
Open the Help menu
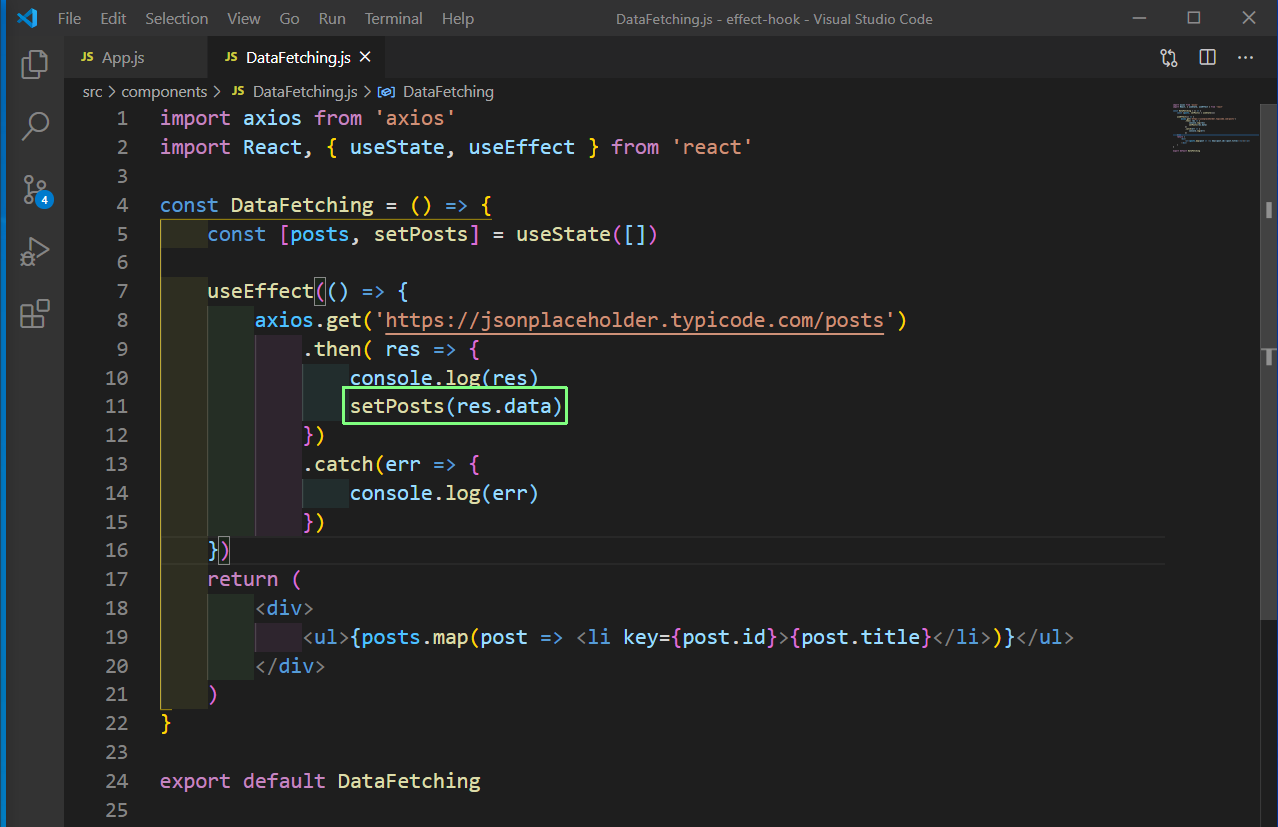(458, 19)
